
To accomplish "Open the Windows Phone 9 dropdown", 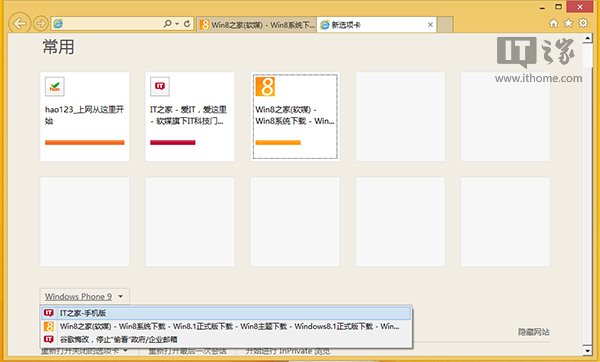I will [85, 297].
